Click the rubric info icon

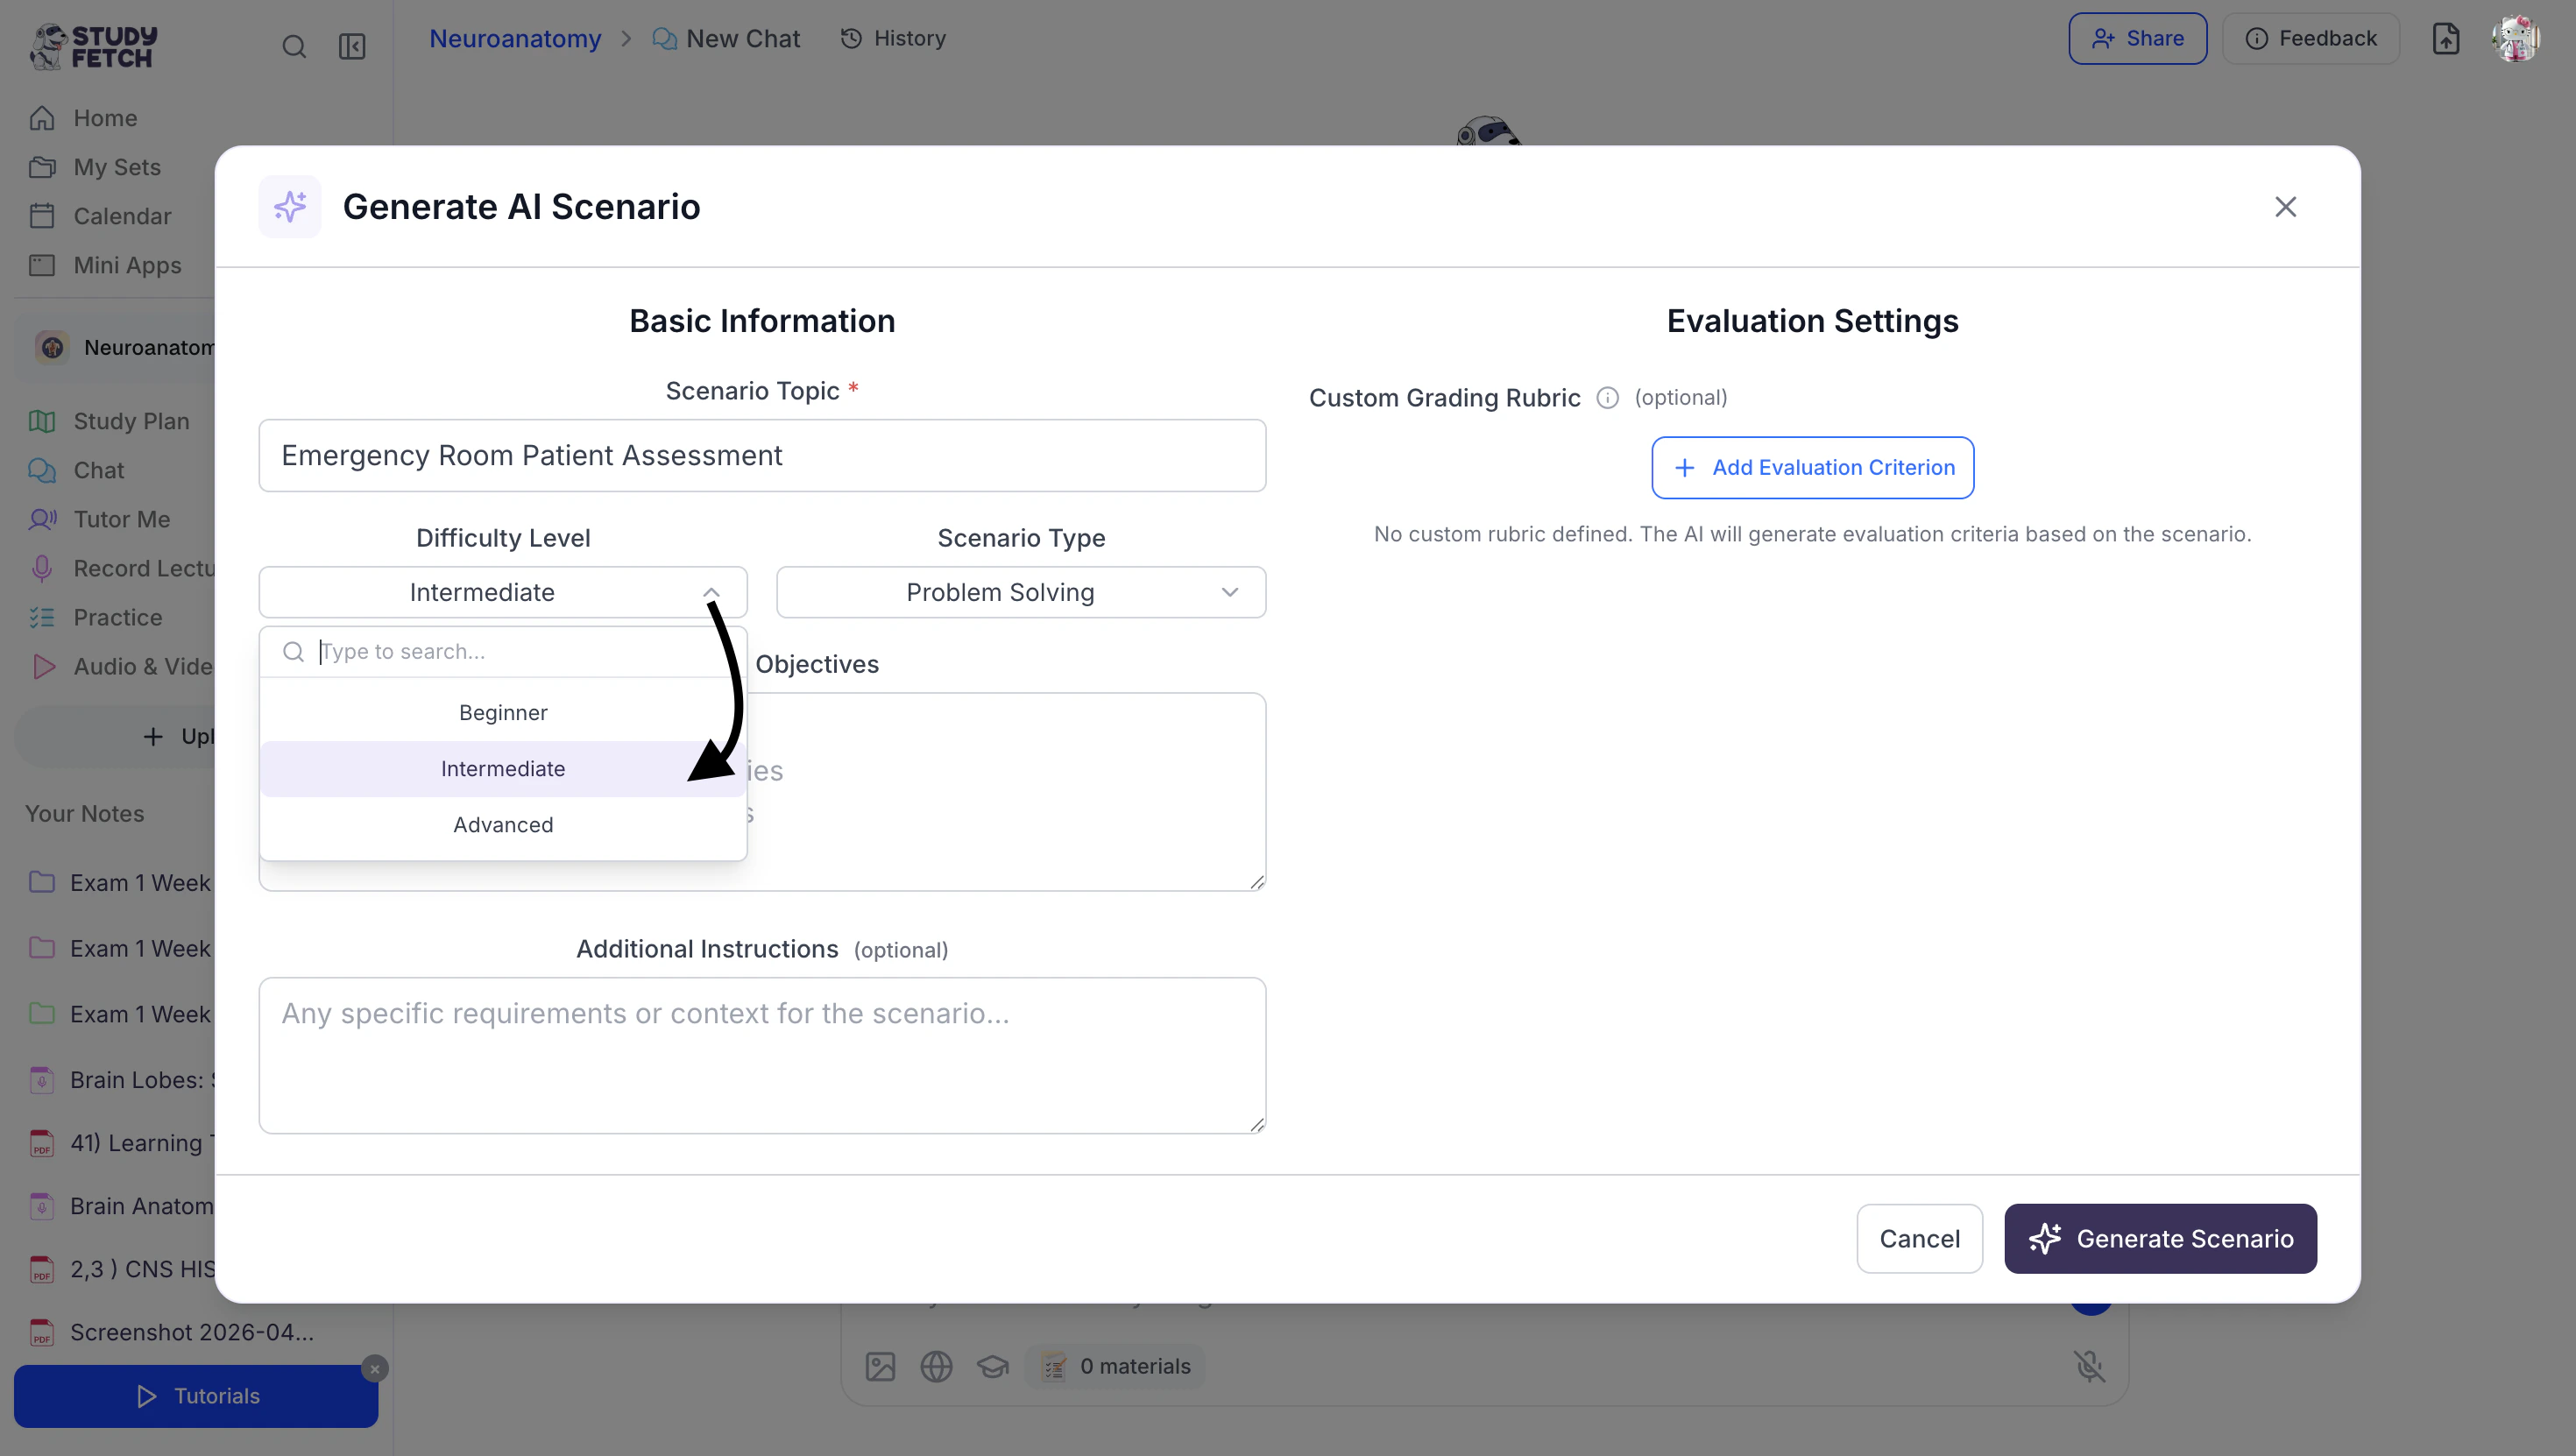coord(1607,398)
